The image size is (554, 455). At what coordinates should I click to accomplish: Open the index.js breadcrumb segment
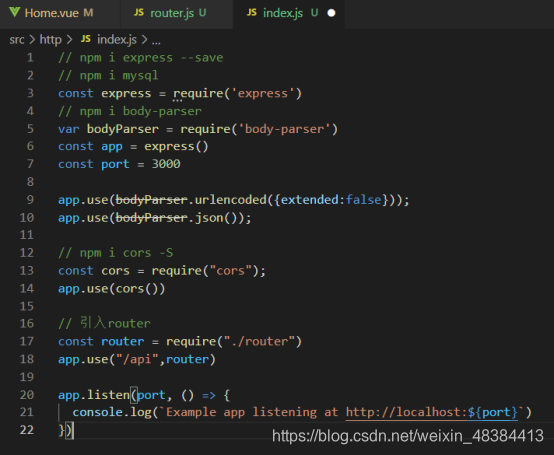[117, 40]
